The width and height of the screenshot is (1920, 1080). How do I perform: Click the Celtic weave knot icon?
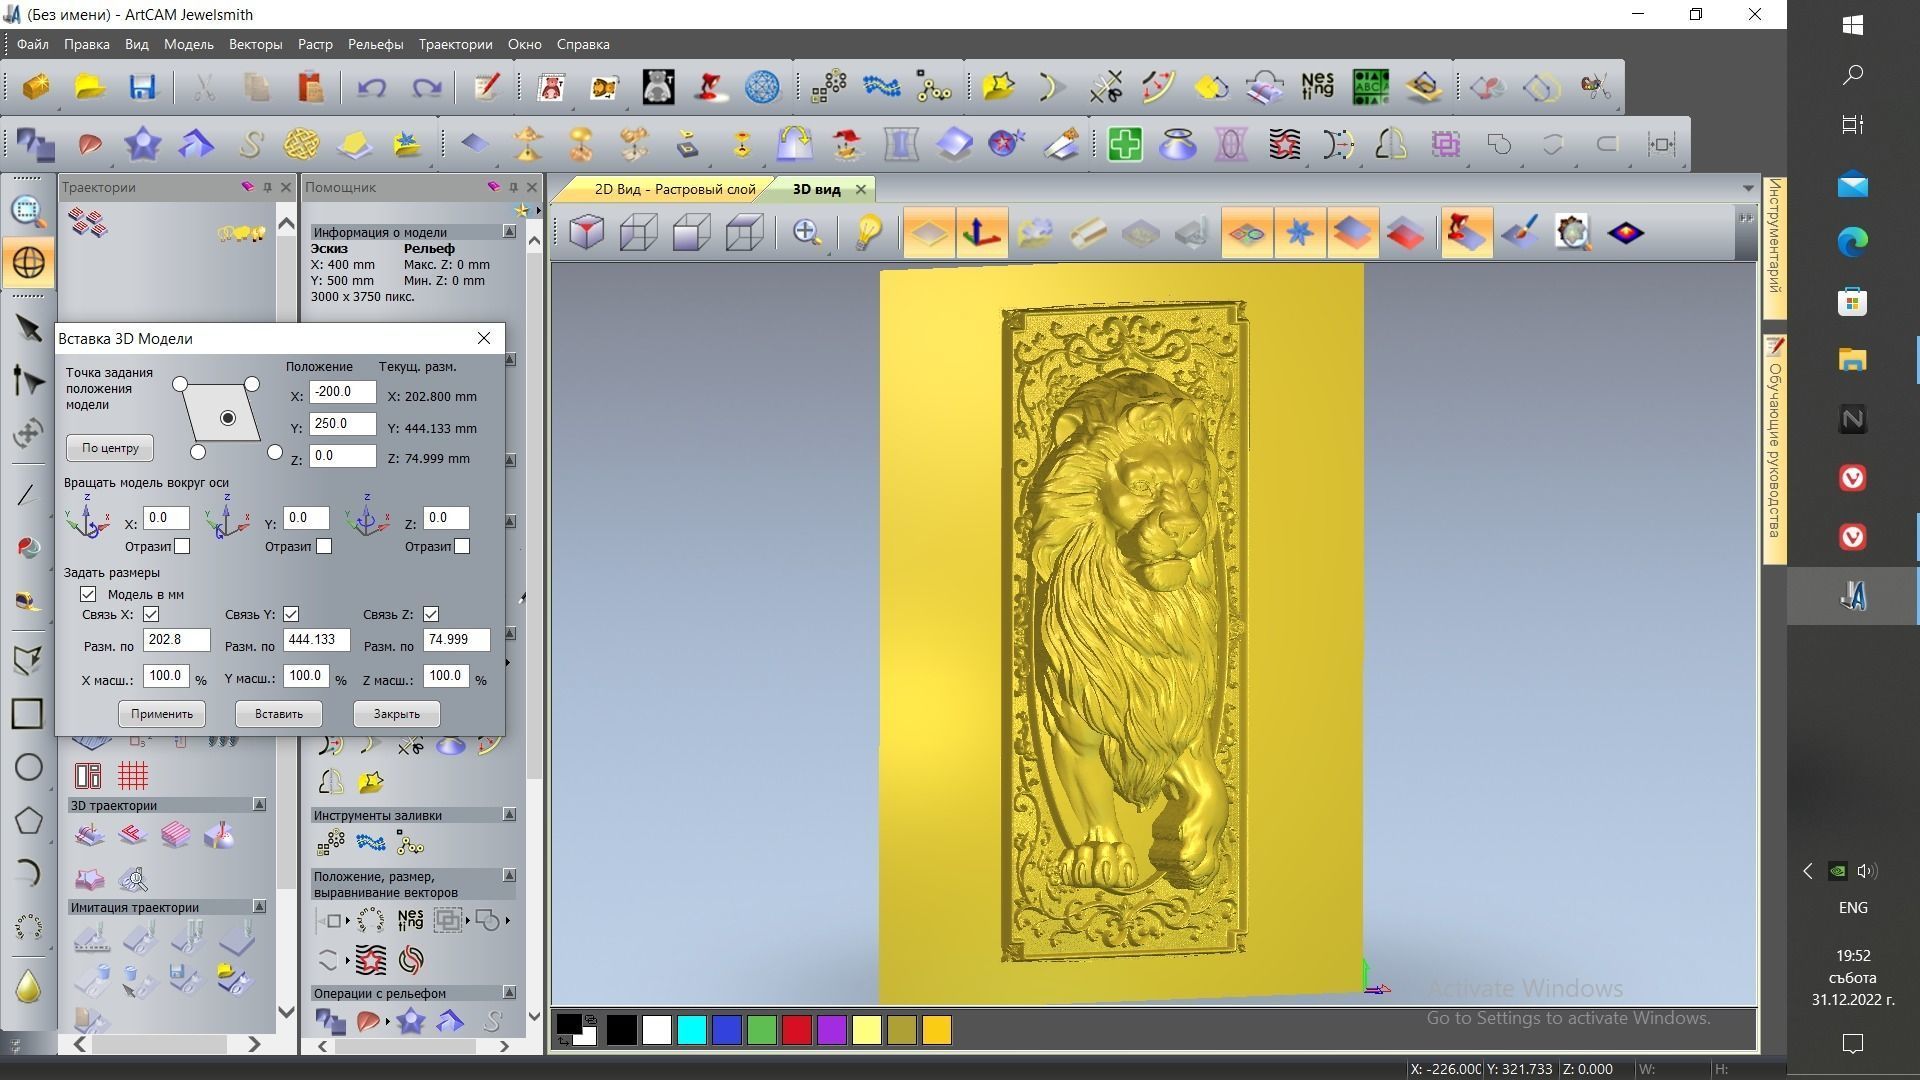(x=301, y=144)
